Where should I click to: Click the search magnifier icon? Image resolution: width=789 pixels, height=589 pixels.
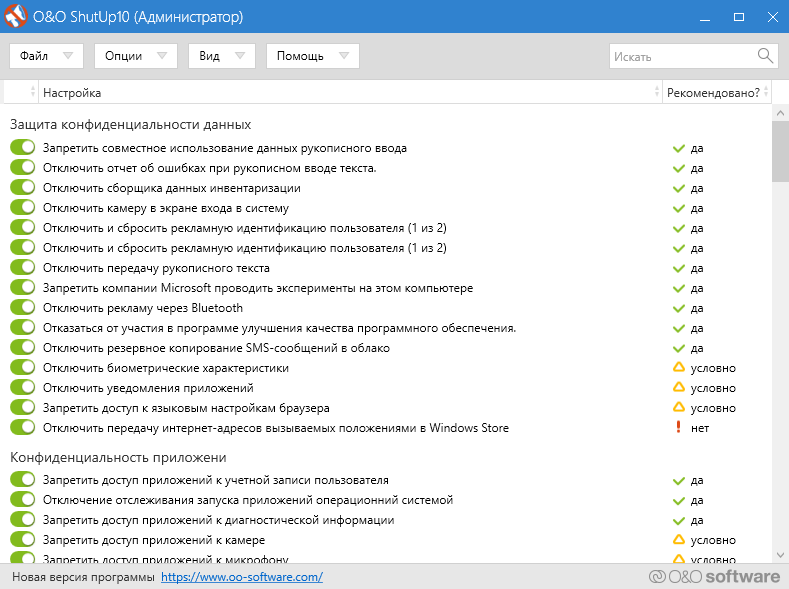765,56
